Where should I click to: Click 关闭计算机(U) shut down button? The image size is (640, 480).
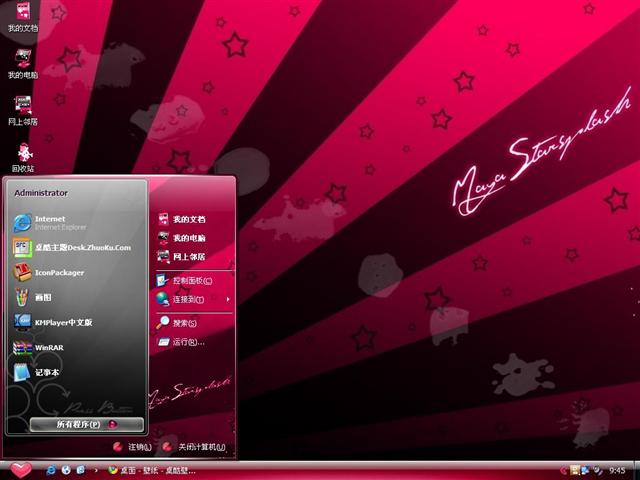tap(193, 447)
